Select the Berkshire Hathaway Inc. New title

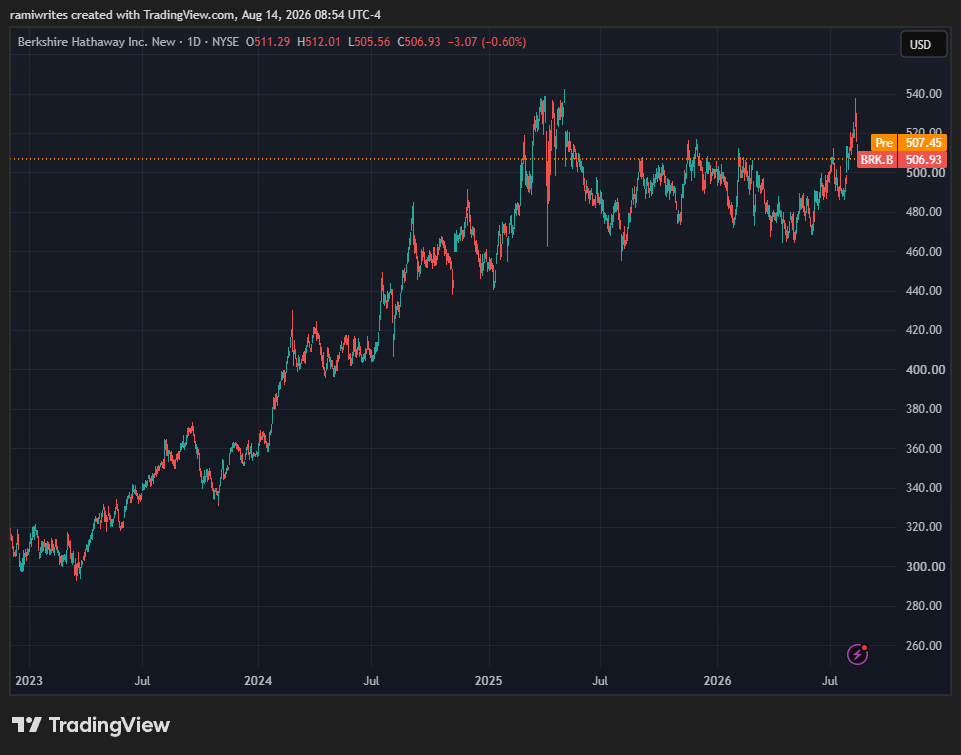(96, 42)
